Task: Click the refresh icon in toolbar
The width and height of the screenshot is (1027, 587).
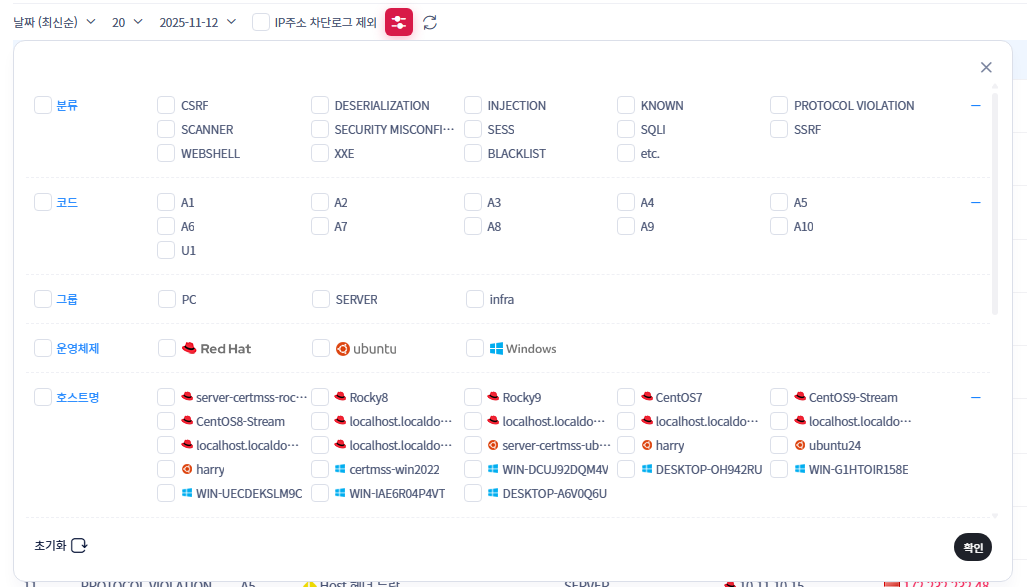Action: click(430, 22)
